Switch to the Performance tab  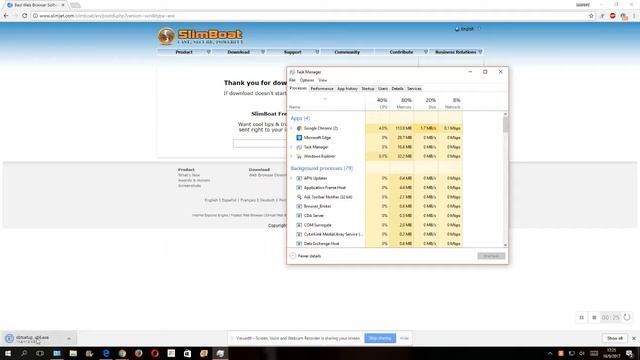(322, 89)
